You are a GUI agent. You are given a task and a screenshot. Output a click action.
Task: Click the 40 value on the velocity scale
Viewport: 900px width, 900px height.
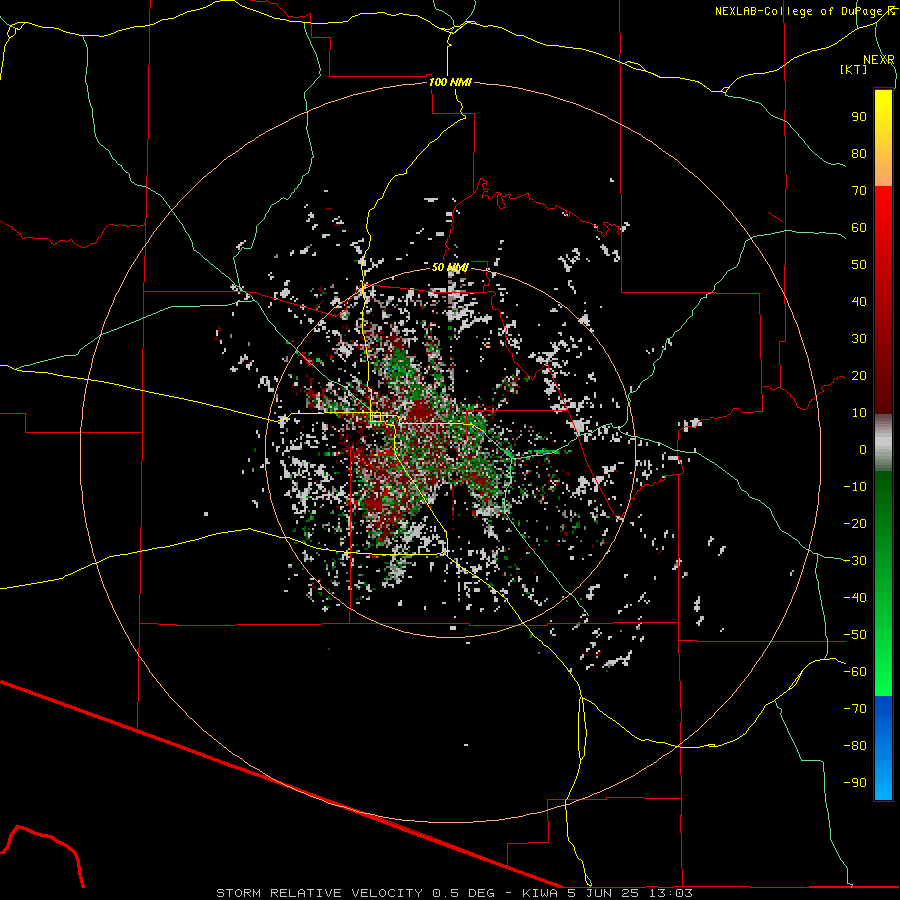(x=859, y=302)
